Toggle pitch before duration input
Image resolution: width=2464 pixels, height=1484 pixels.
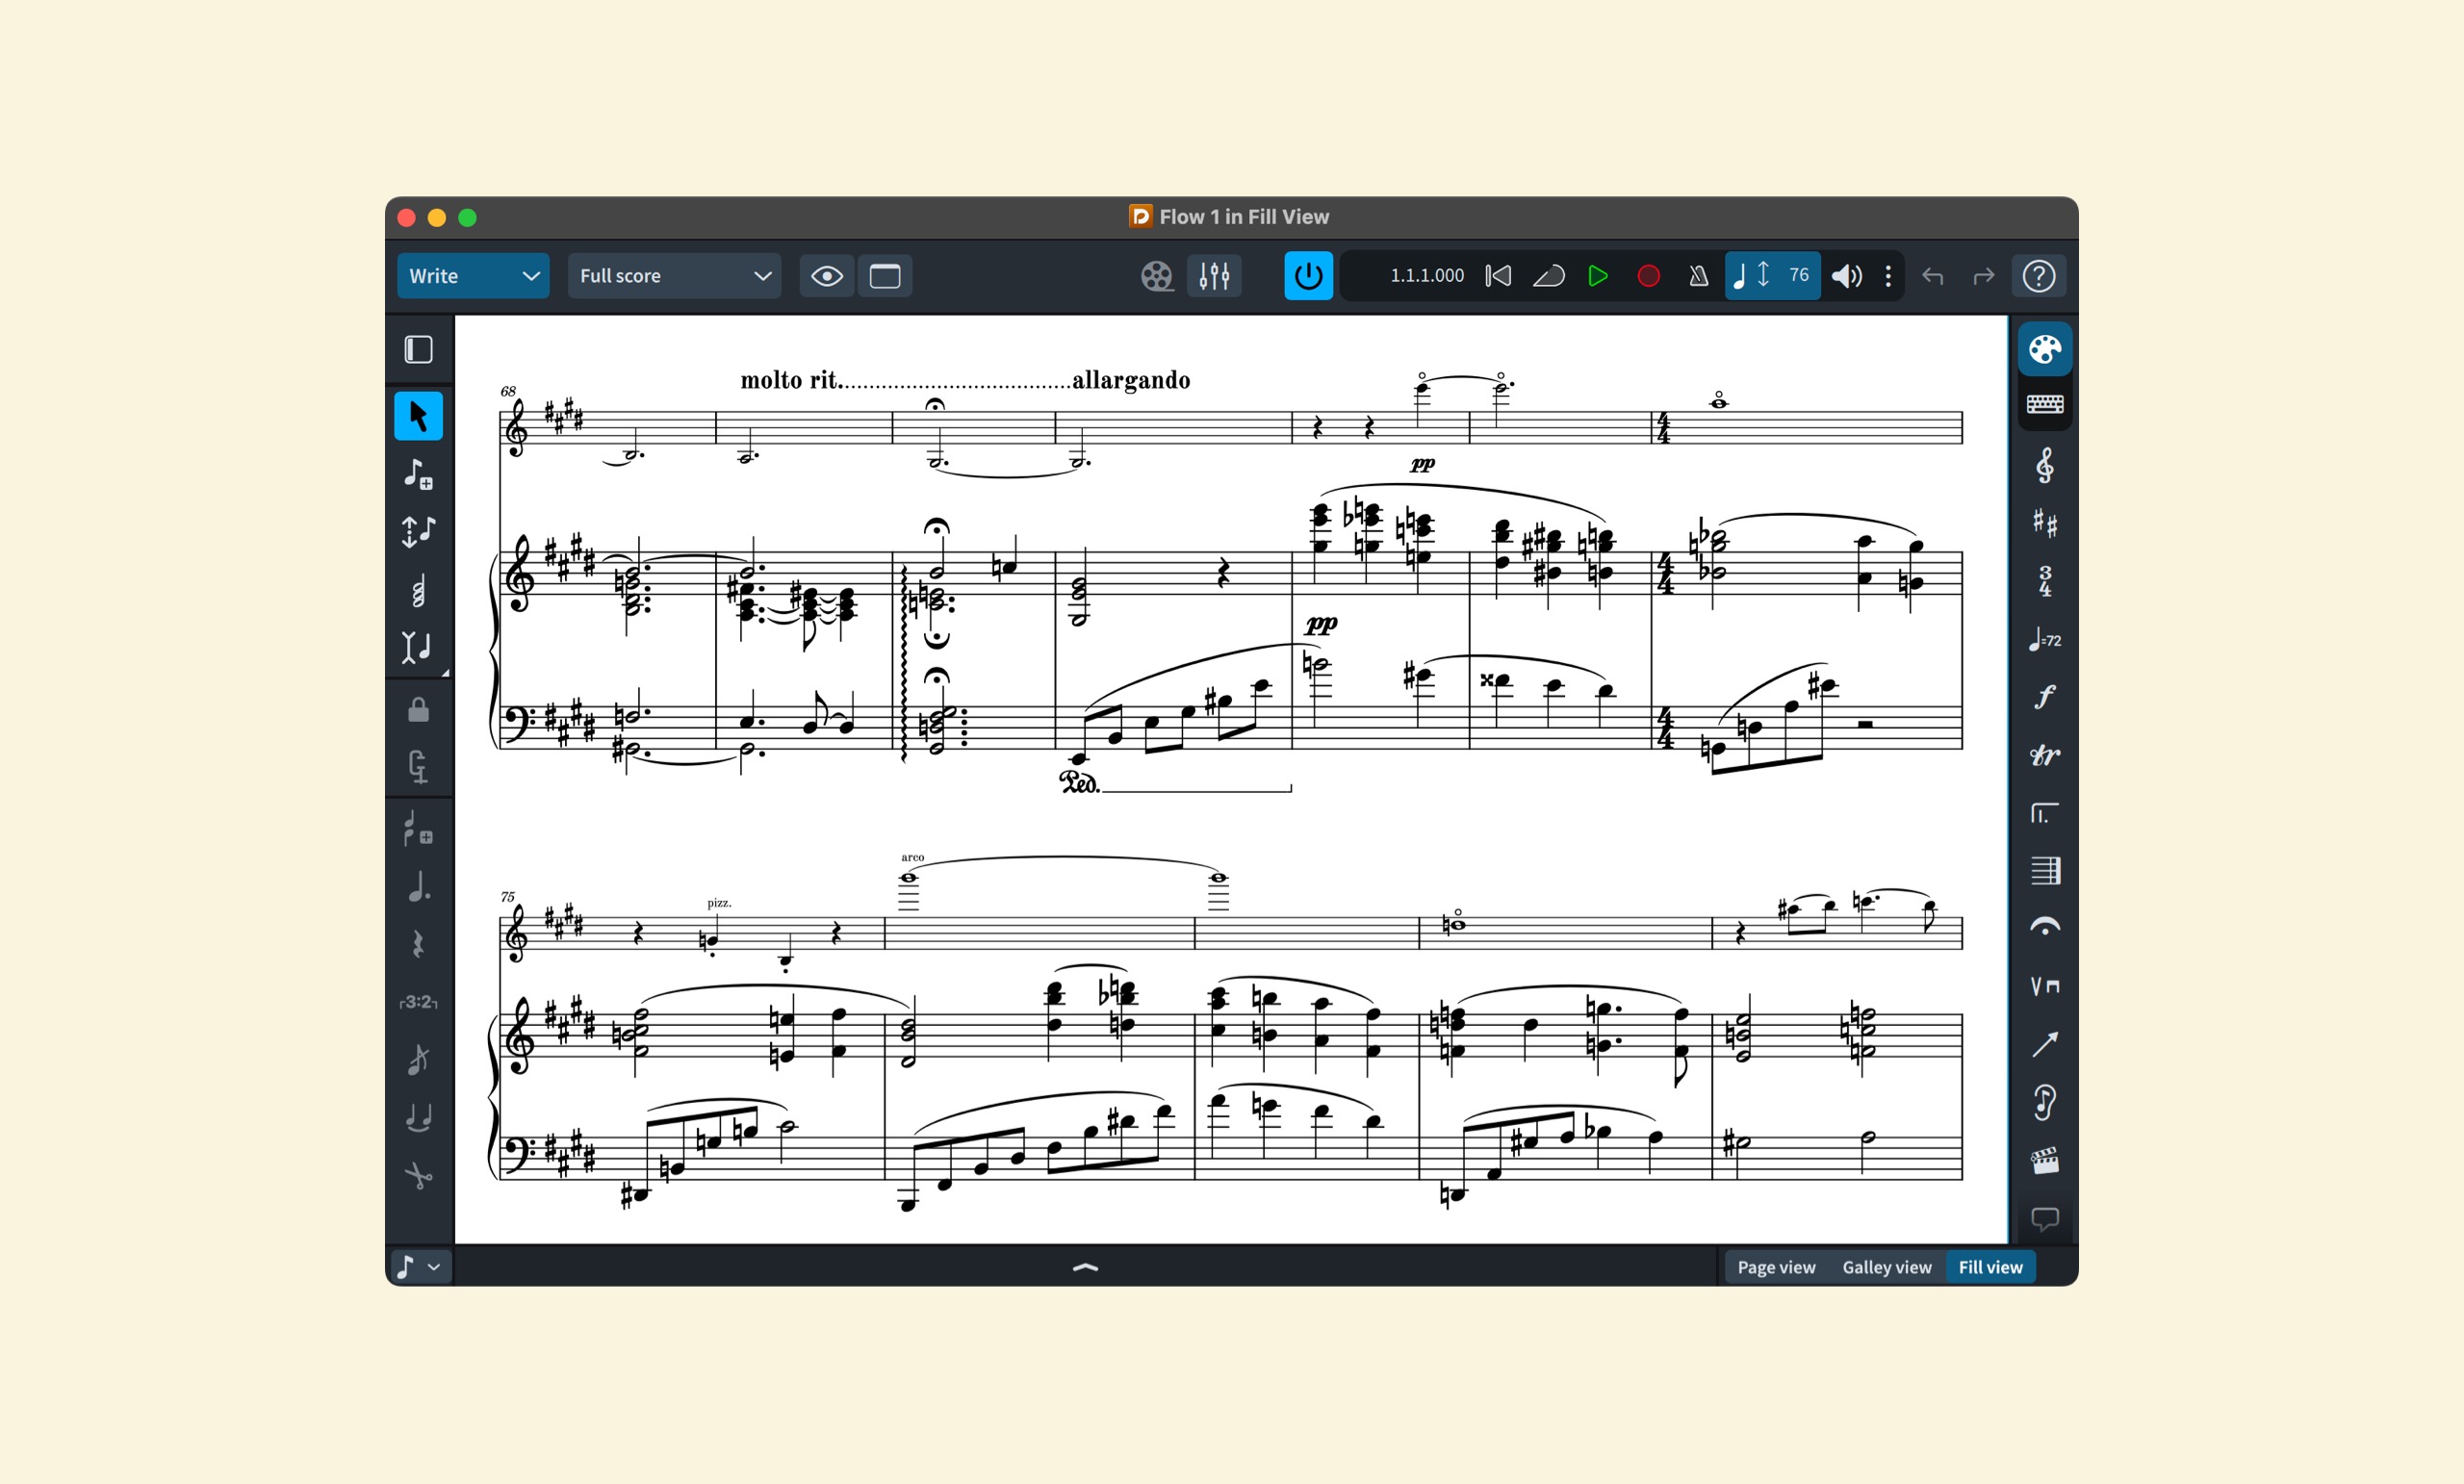coord(418,531)
